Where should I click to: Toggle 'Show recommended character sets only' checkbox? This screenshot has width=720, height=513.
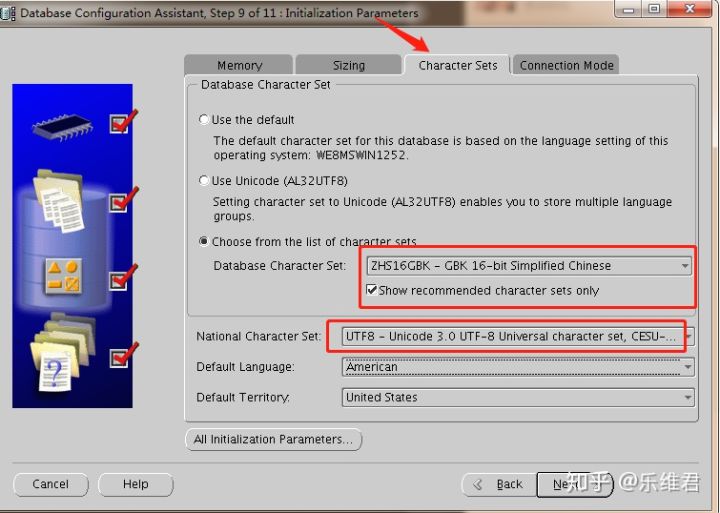tap(371, 290)
